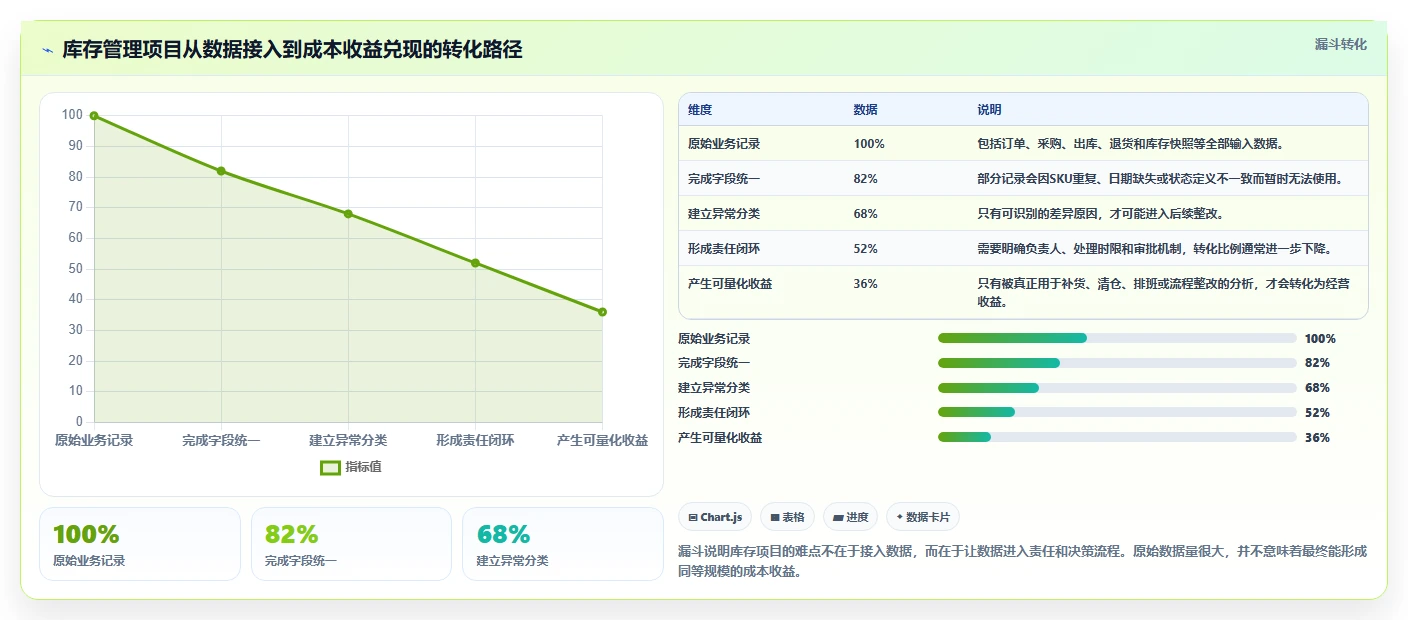This screenshot has height=620, width=1408.
Task: Click the 说明 column header
Action: (989, 110)
